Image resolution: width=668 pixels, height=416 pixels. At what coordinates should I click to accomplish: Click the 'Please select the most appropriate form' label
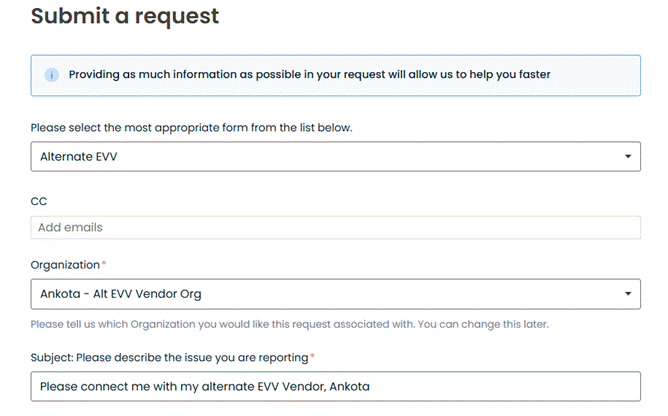[x=191, y=128]
